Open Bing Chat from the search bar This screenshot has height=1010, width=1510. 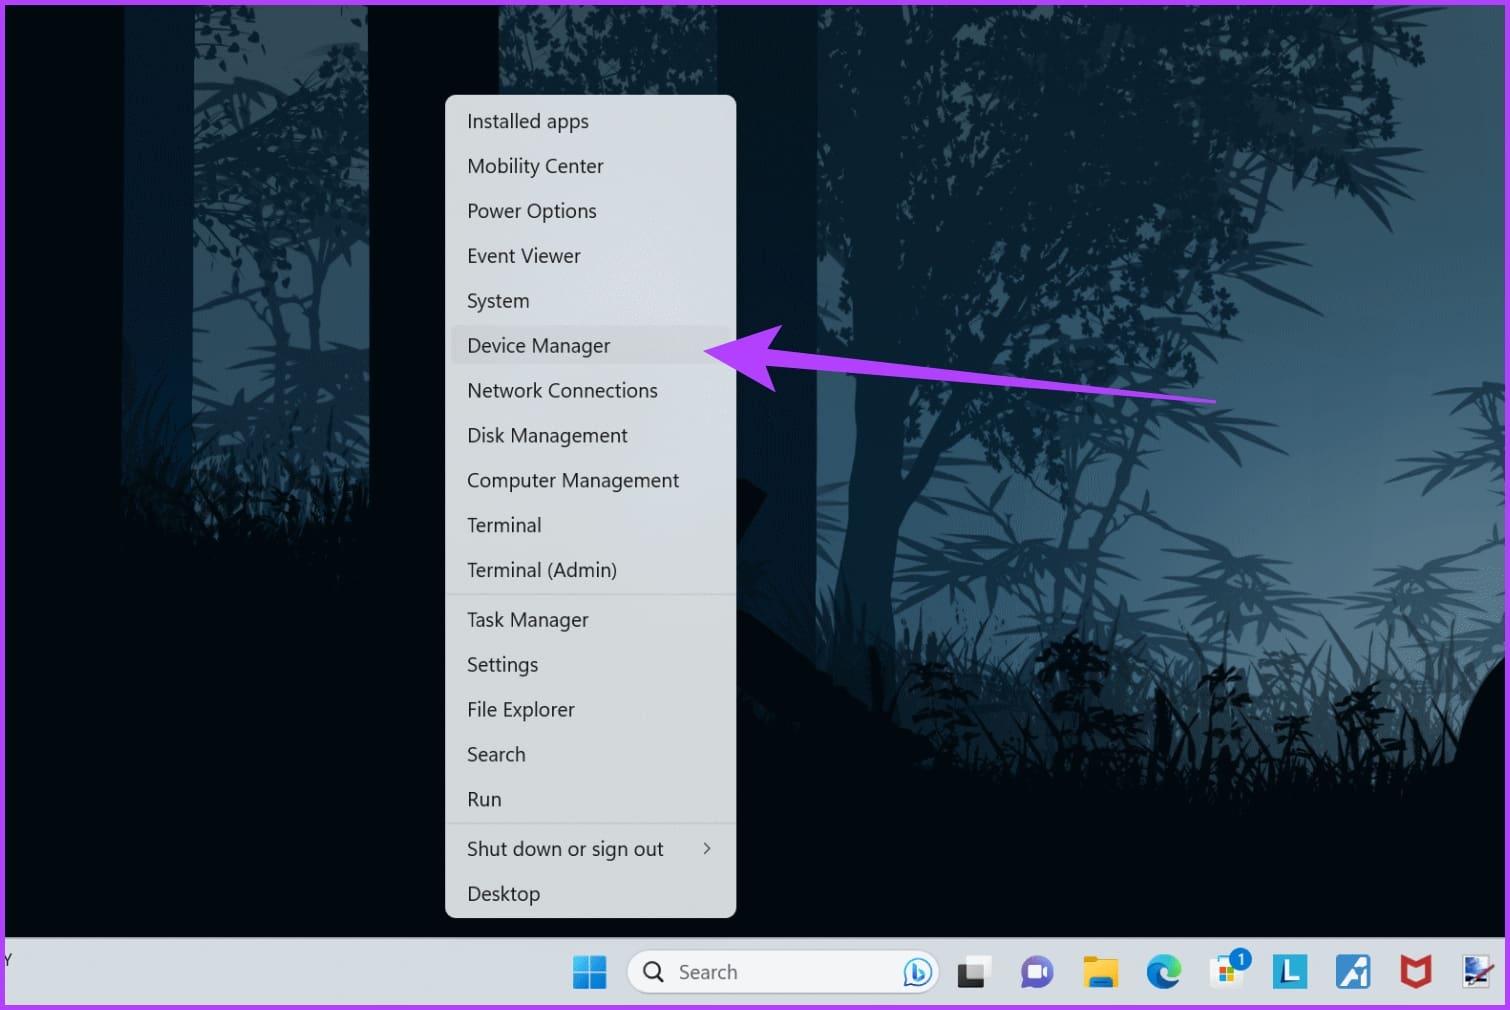916,971
